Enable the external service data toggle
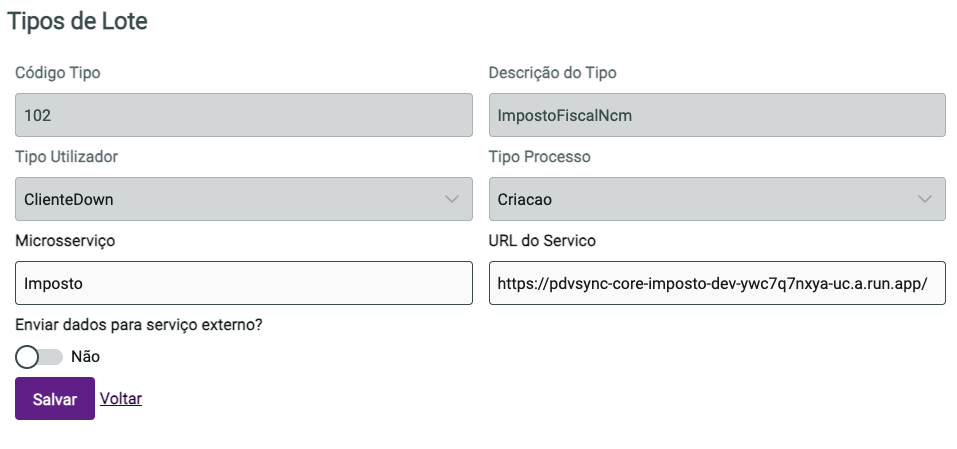This screenshot has width=957, height=449. (39, 356)
